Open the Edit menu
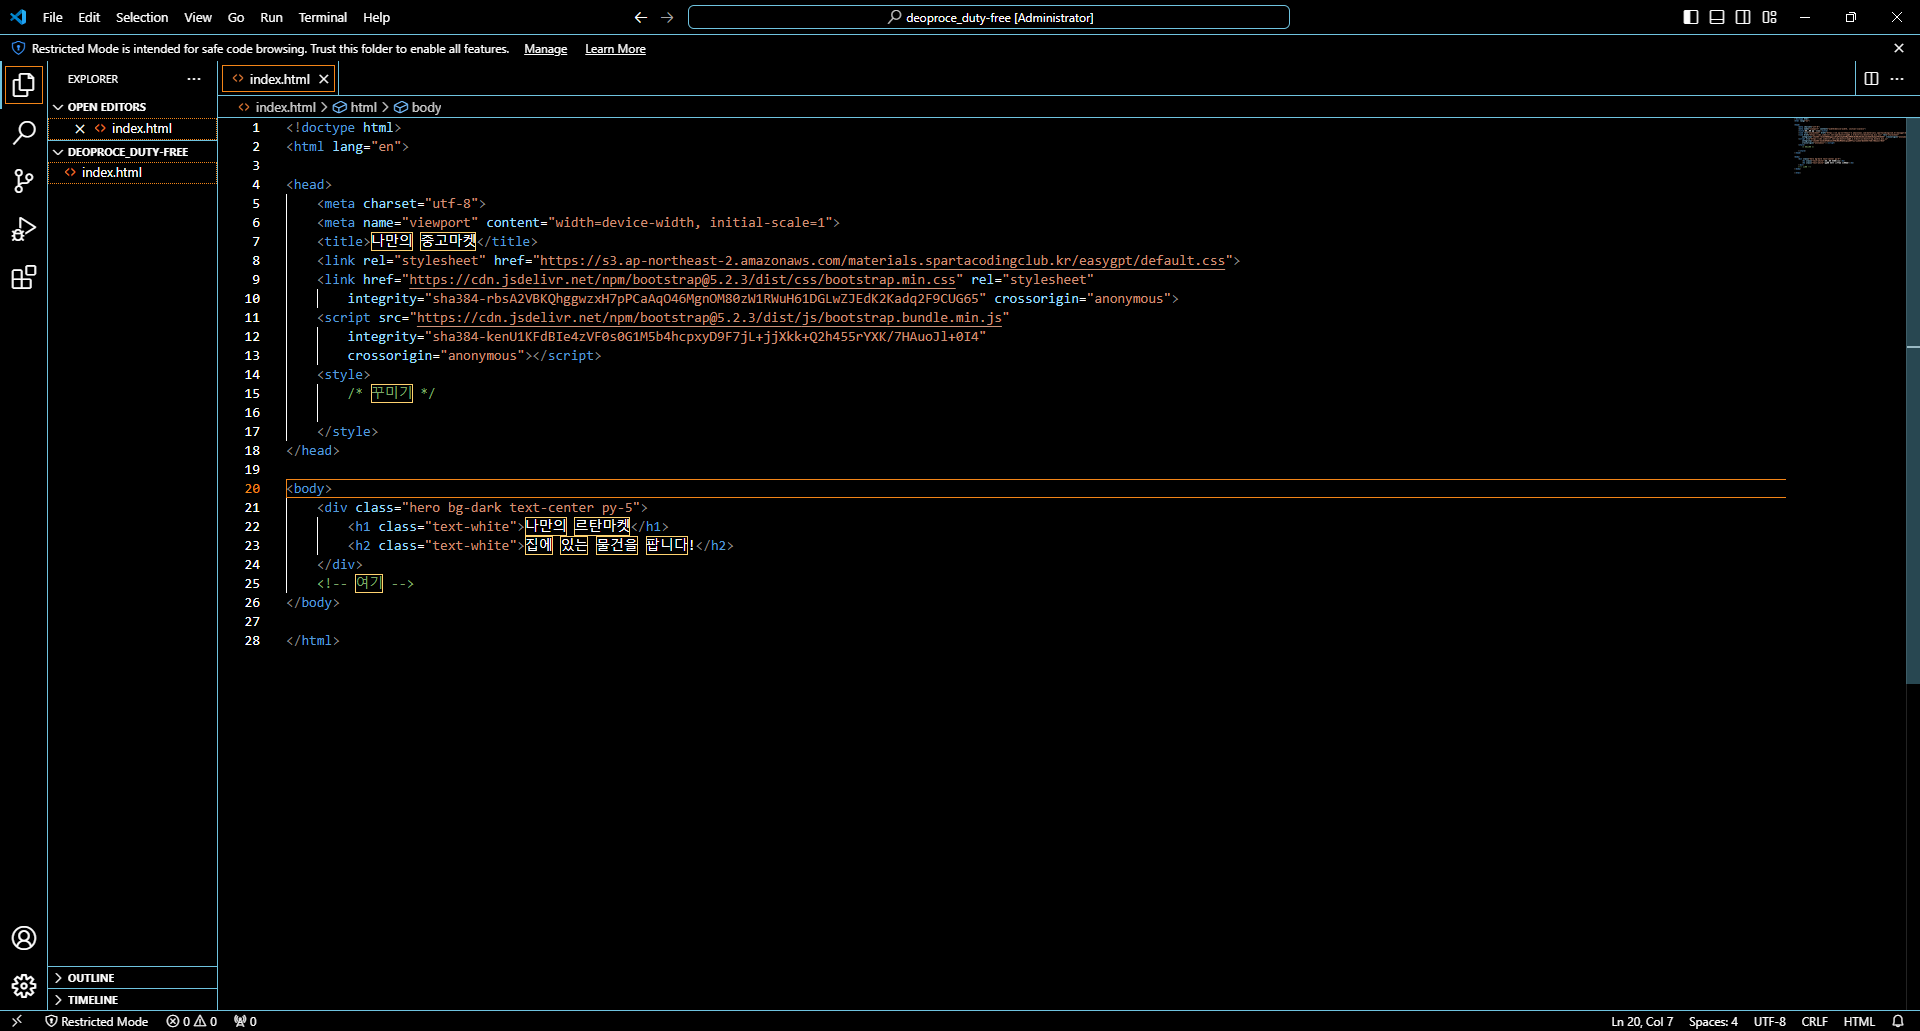This screenshot has height=1031, width=1920. click(89, 17)
